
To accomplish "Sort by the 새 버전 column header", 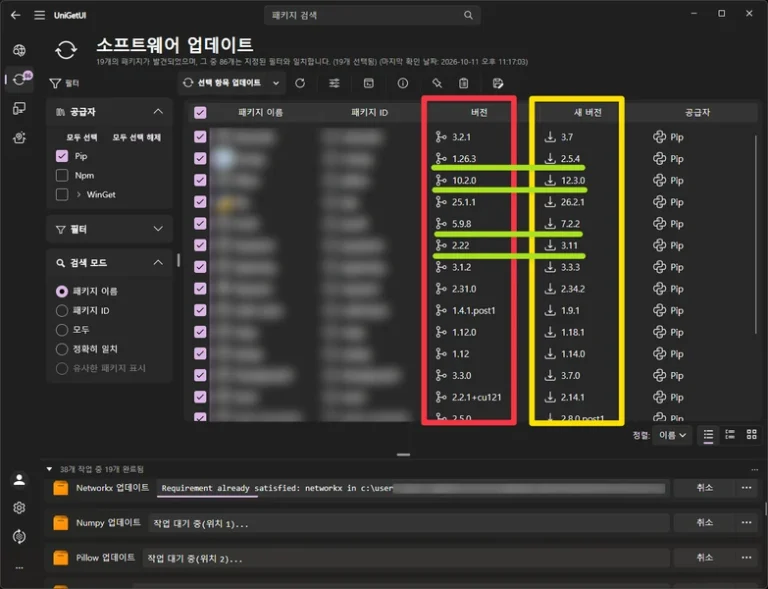I will 588,113.
